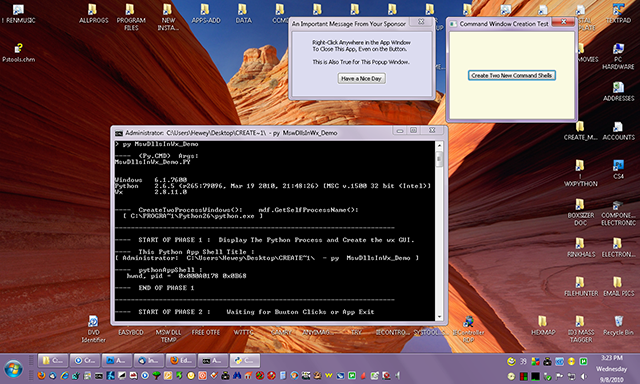Viewport: 640px width, 384px height.
Task: Select the CS4 Photoshop desktop shortcut
Action: 618,169
